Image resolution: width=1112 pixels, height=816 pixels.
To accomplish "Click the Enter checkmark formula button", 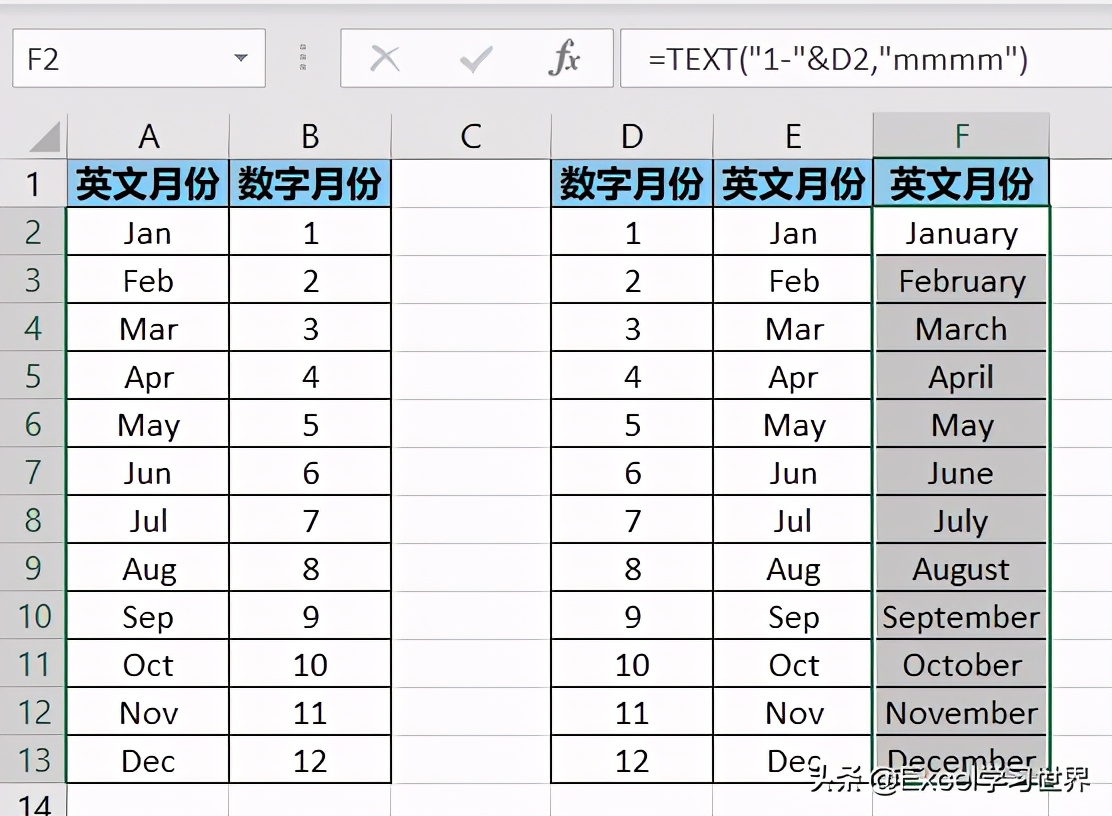I will pyautogui.click(x=476, y=59).
